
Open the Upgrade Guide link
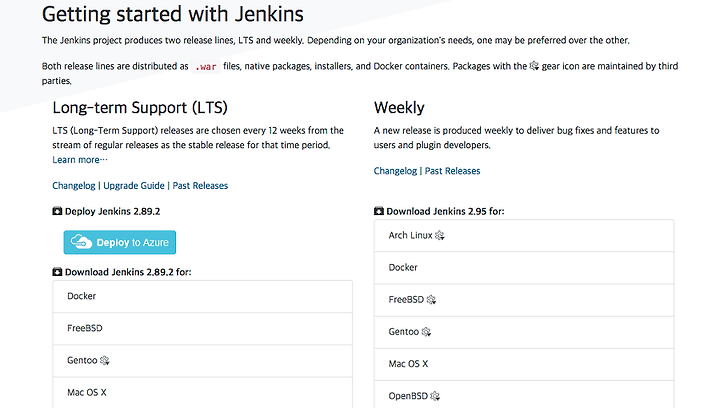point(134,185)
